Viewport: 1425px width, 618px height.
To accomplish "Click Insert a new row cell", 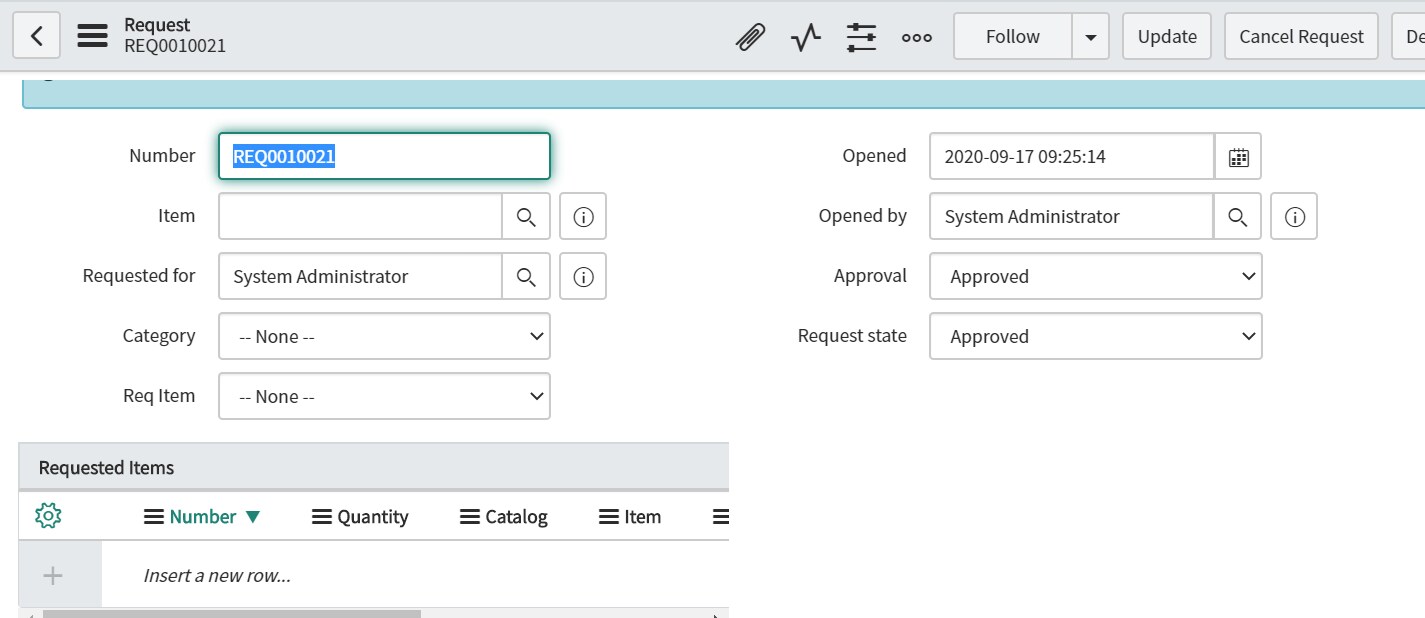I will 217,575.
